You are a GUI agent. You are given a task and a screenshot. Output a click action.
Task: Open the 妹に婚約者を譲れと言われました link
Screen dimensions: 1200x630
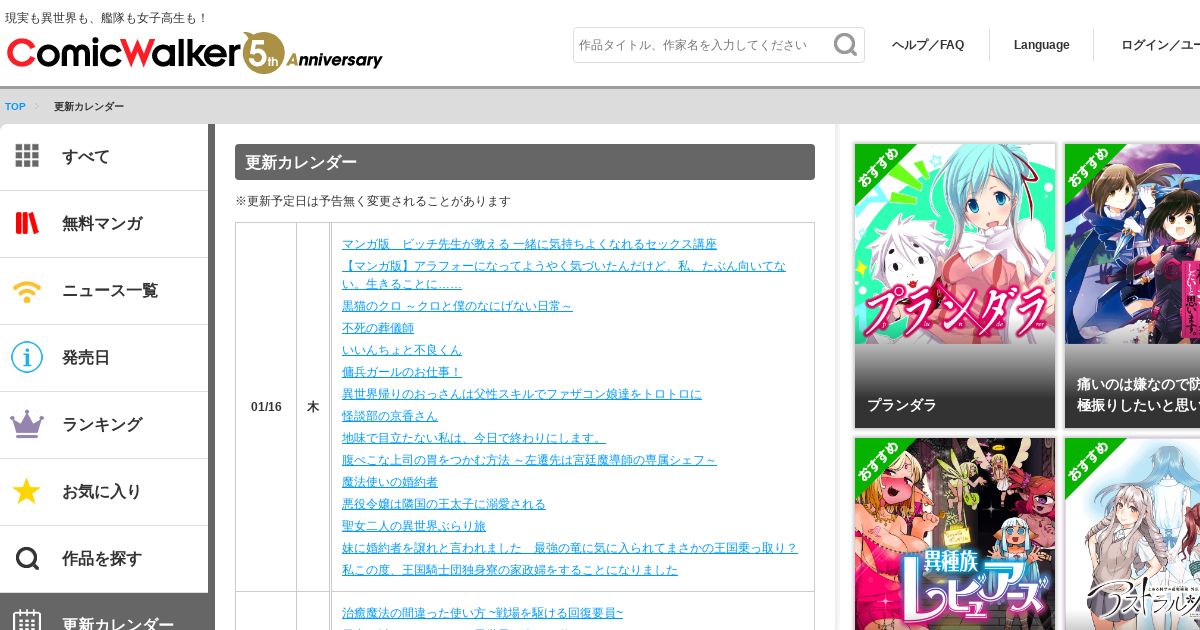click(x=570, y=548)
